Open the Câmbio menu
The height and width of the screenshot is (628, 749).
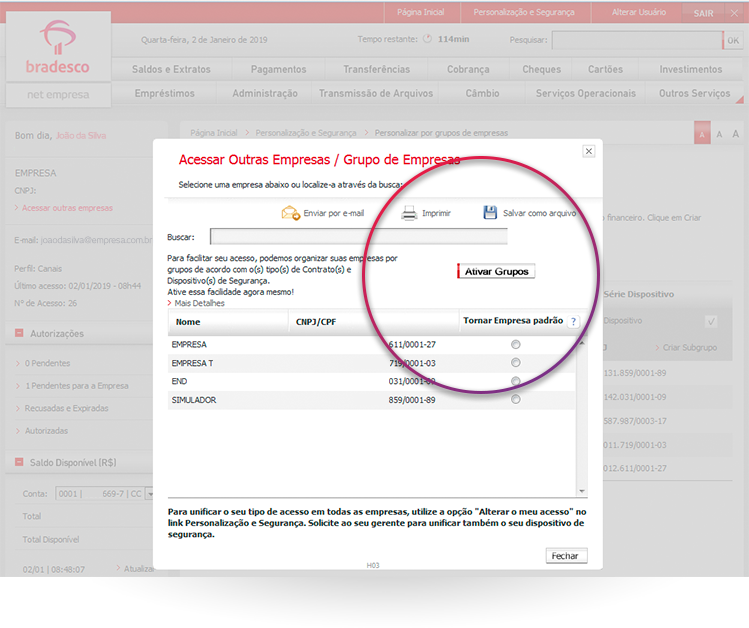[482, 93]
